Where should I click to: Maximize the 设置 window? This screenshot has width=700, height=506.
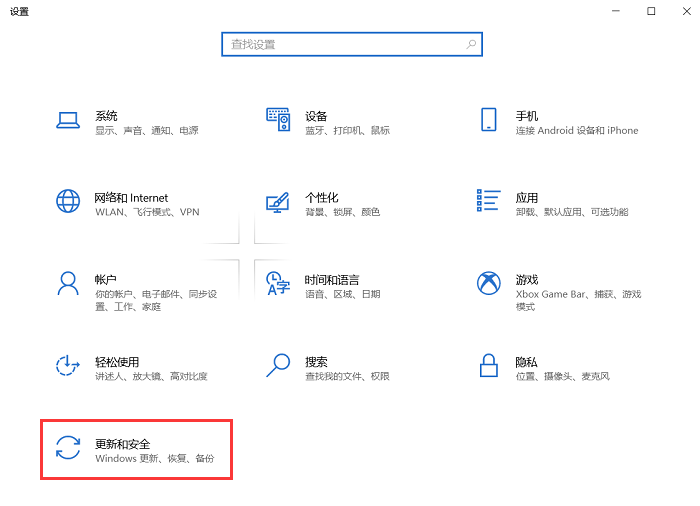coord(651,11)
